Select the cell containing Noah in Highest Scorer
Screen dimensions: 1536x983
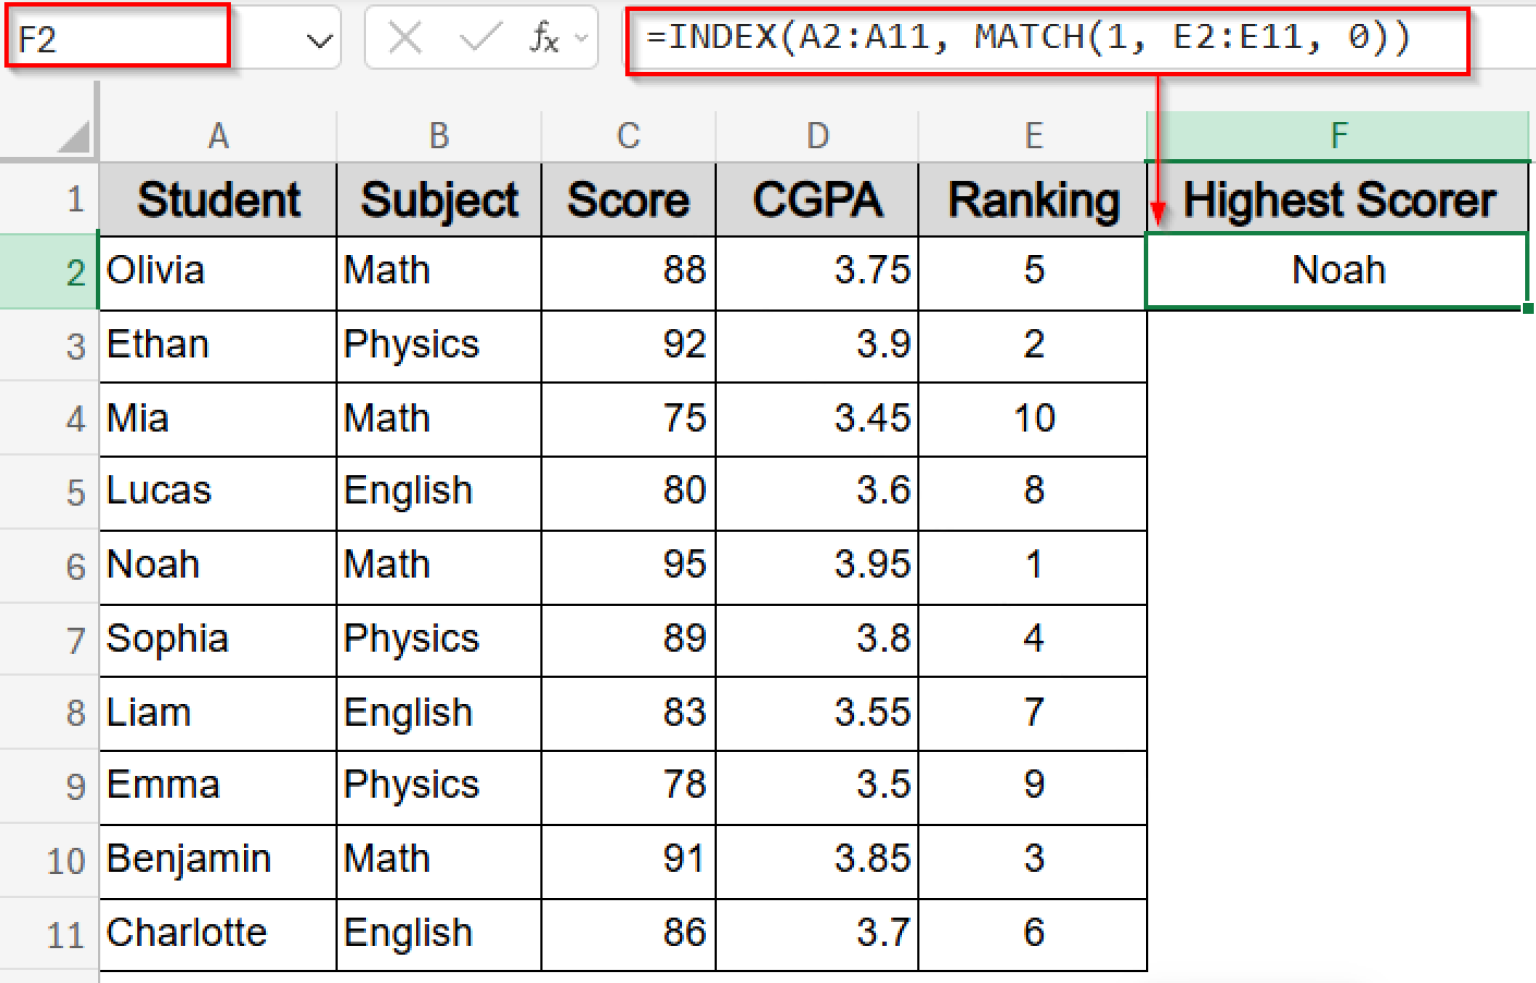tap(1338, 270)
